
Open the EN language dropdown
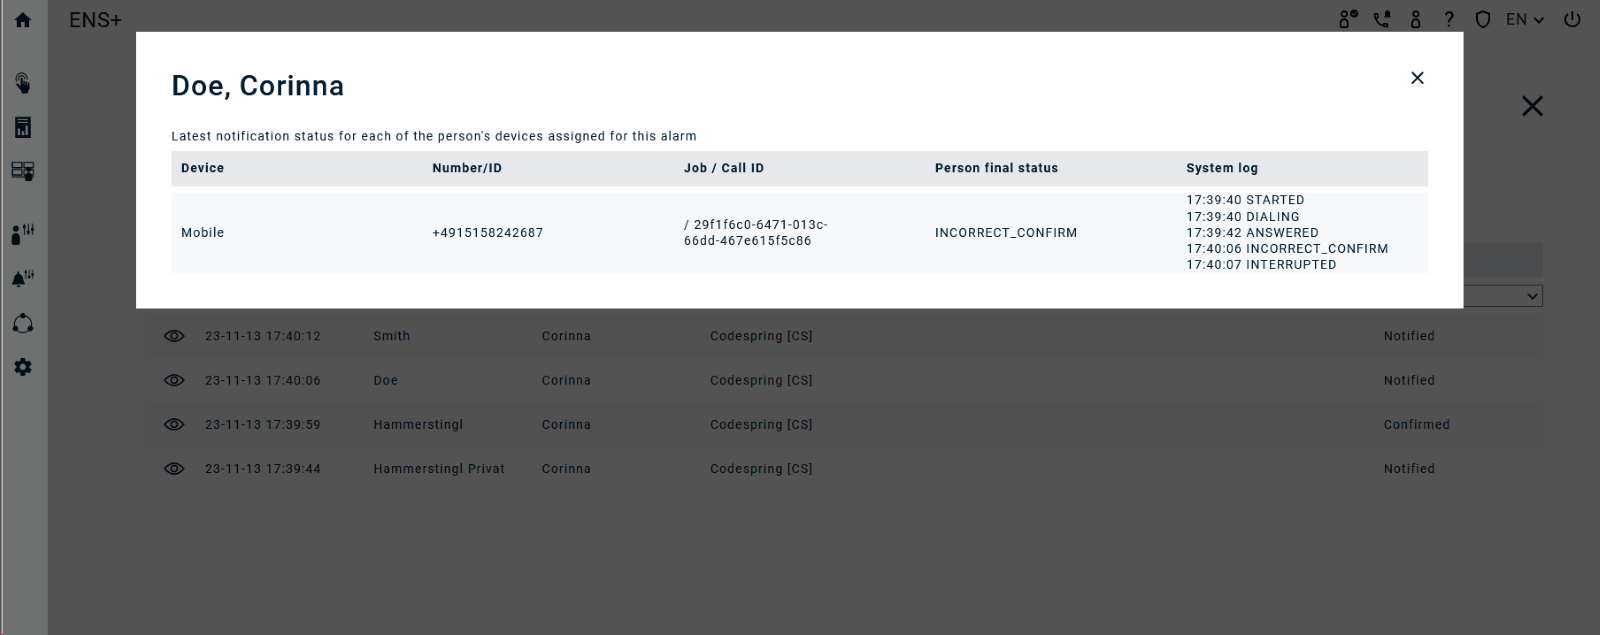(x=1525, y=19)
